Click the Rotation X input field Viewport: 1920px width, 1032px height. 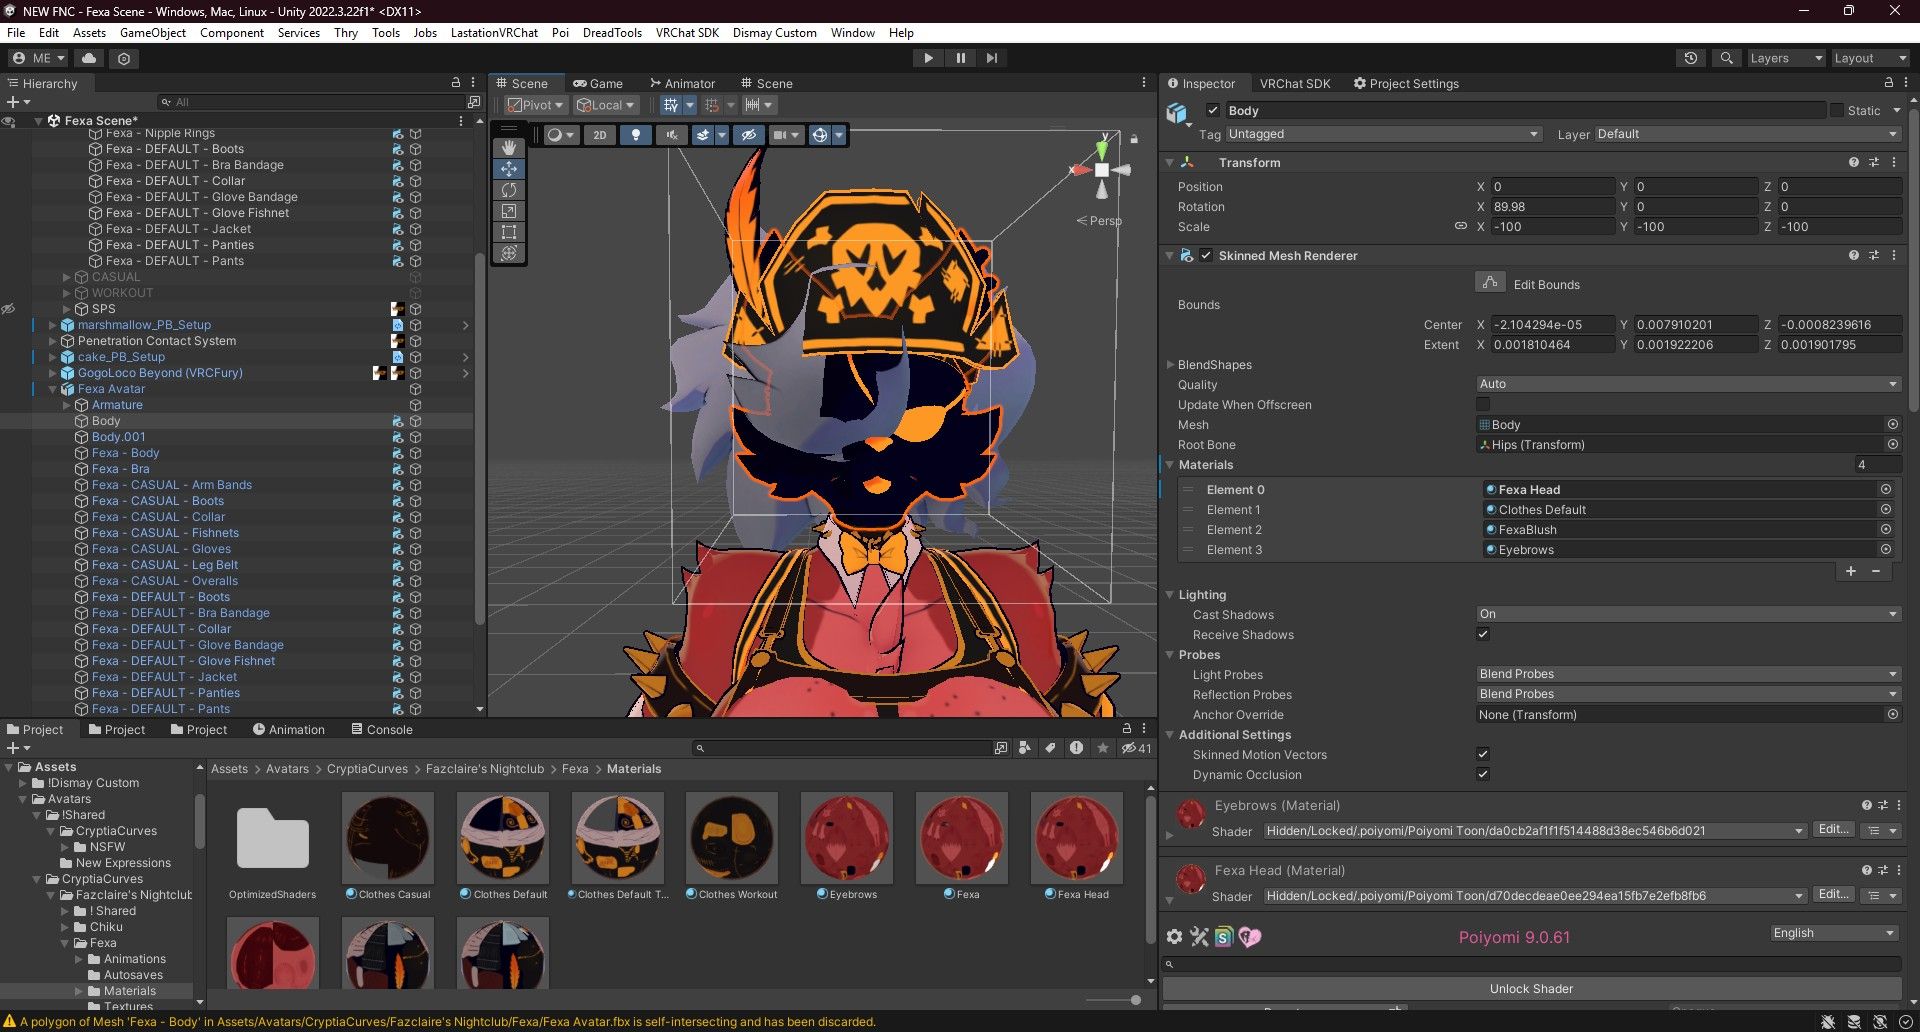pos(1553,207)
